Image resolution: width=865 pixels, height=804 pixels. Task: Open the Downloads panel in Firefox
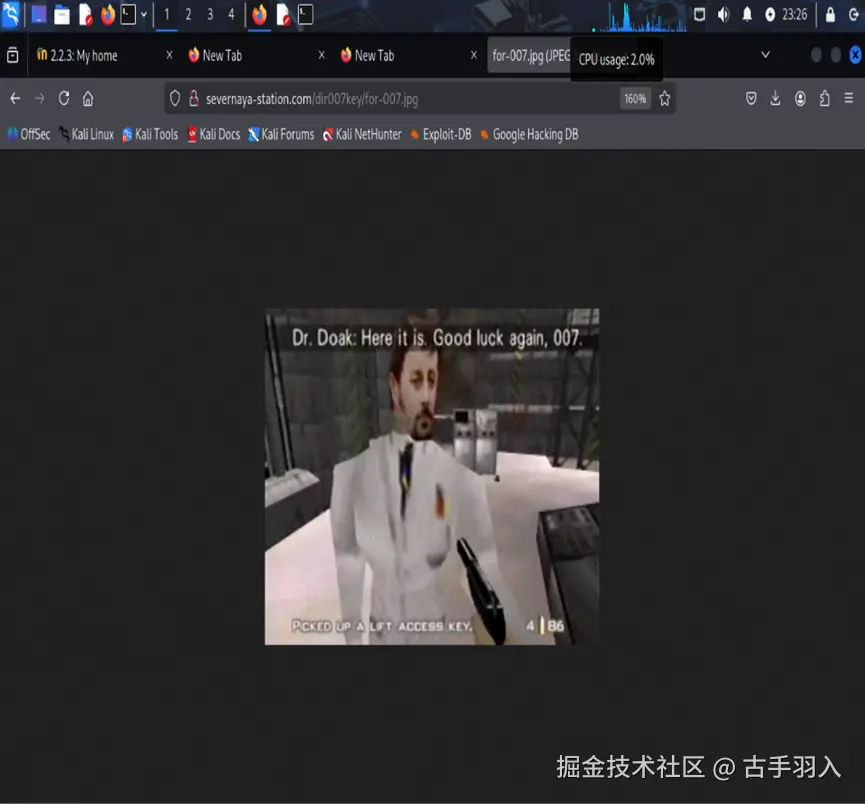click(x=775, y=97)
